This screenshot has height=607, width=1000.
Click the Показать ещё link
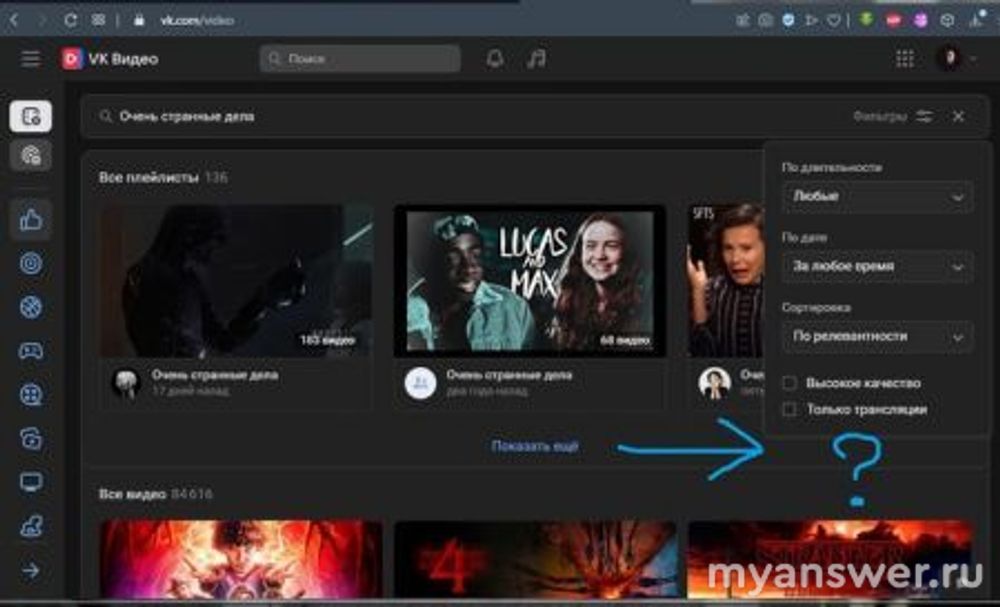[534, 446]
